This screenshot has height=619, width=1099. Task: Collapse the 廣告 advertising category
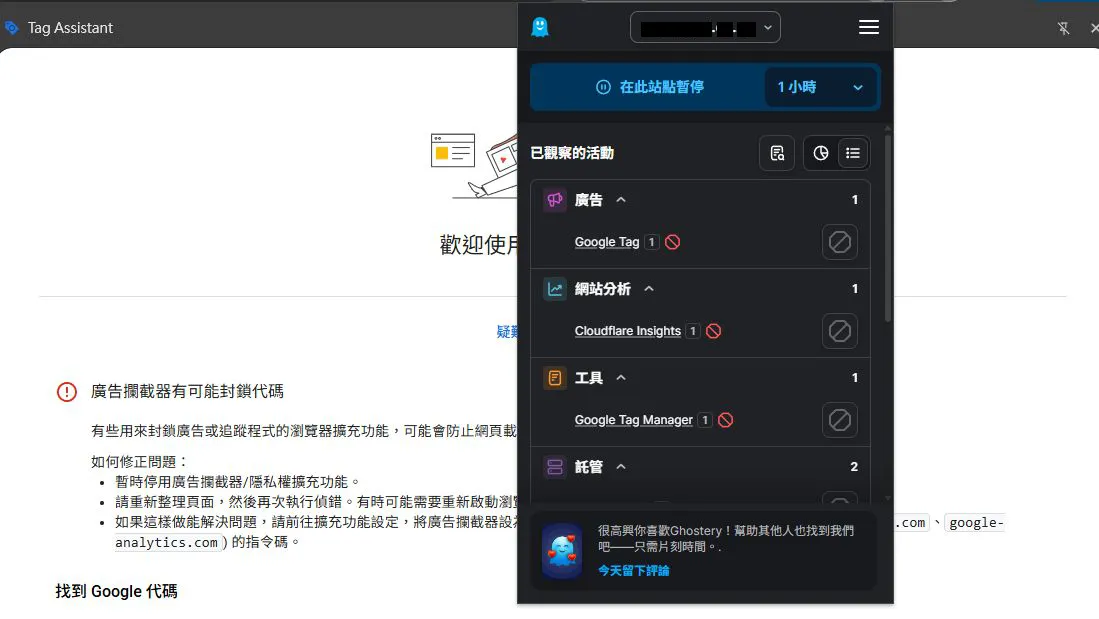621,200
